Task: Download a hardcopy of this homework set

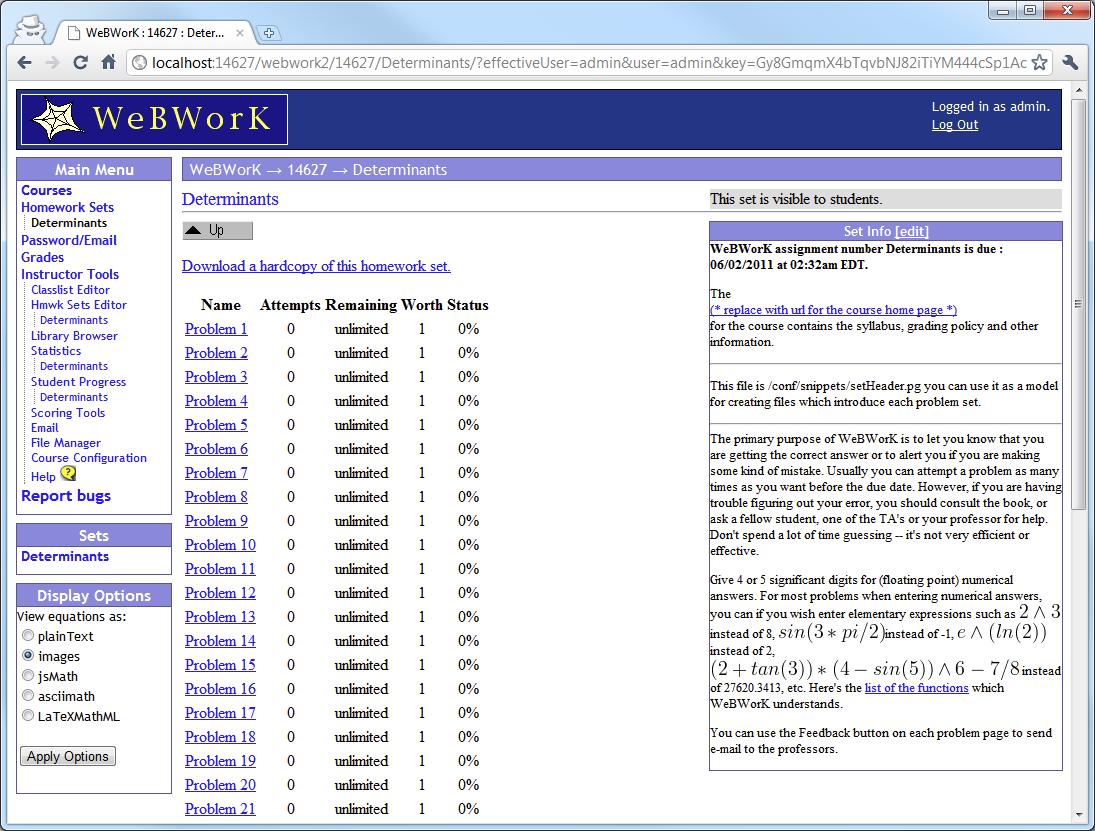Action: (316, 266)
